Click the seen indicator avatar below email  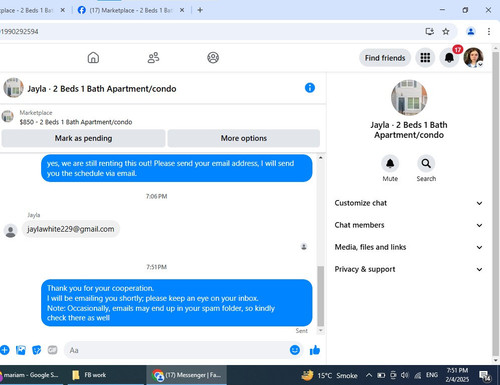point(304,247)
